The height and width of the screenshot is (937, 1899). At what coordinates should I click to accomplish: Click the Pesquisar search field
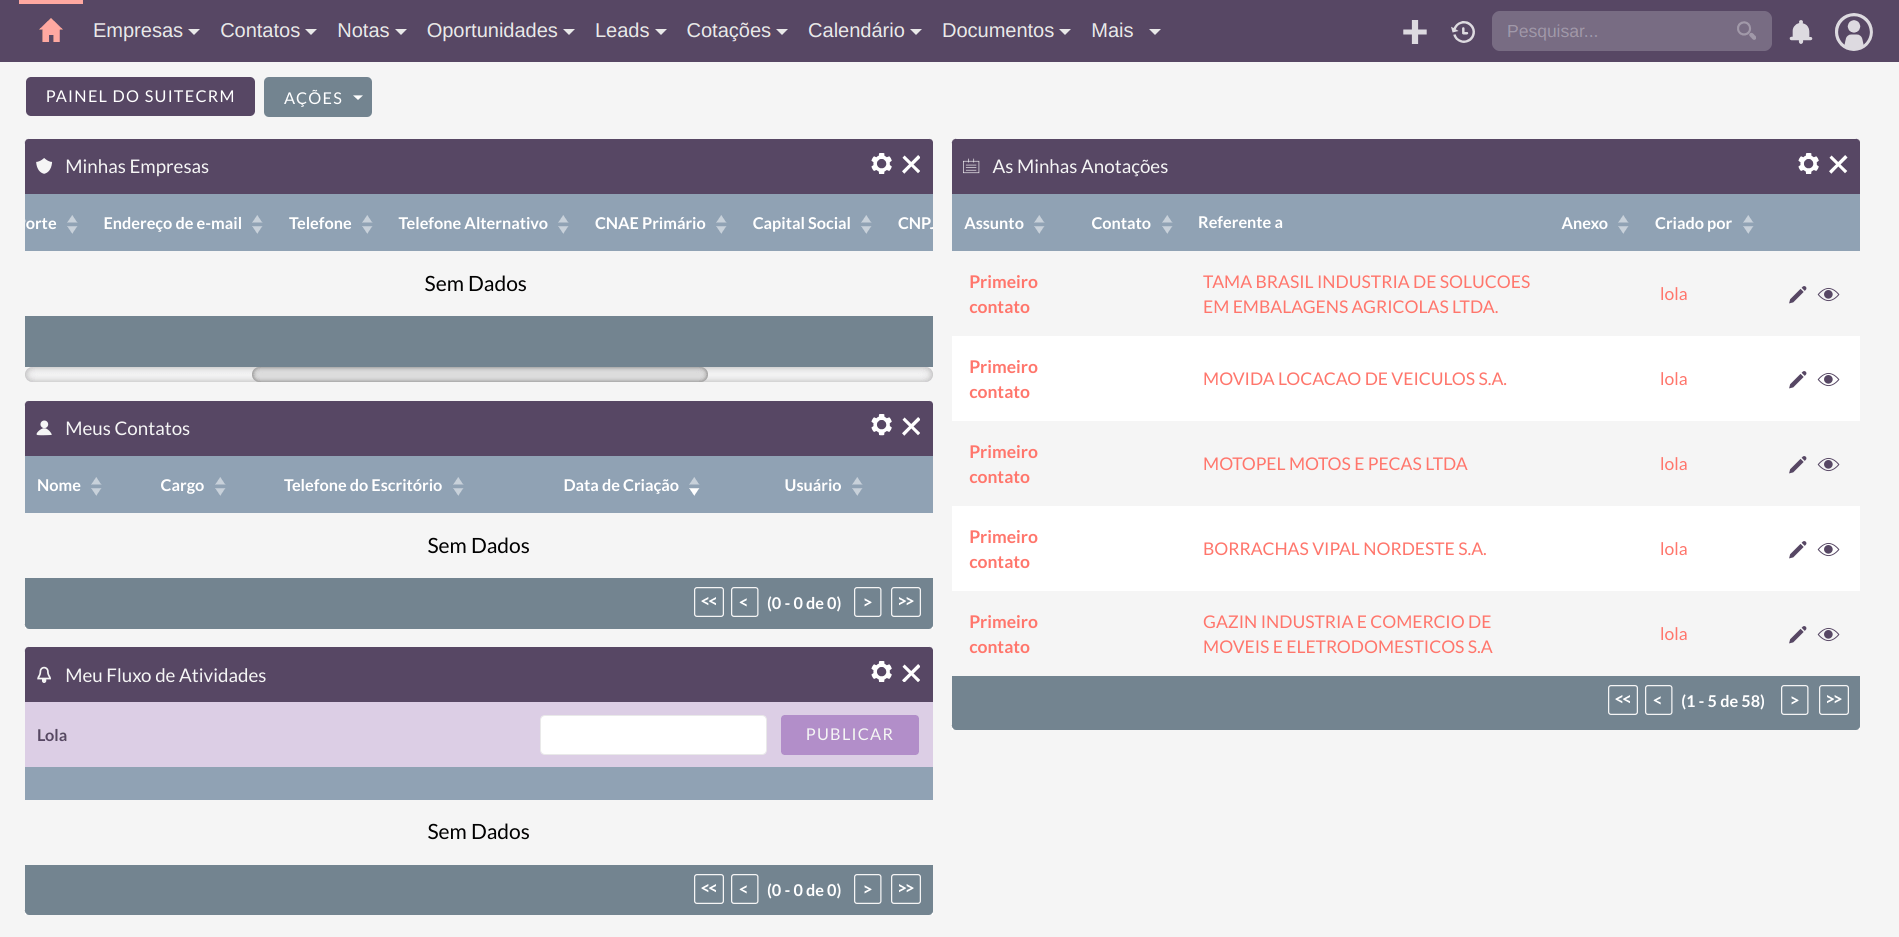click(1615, 32)
